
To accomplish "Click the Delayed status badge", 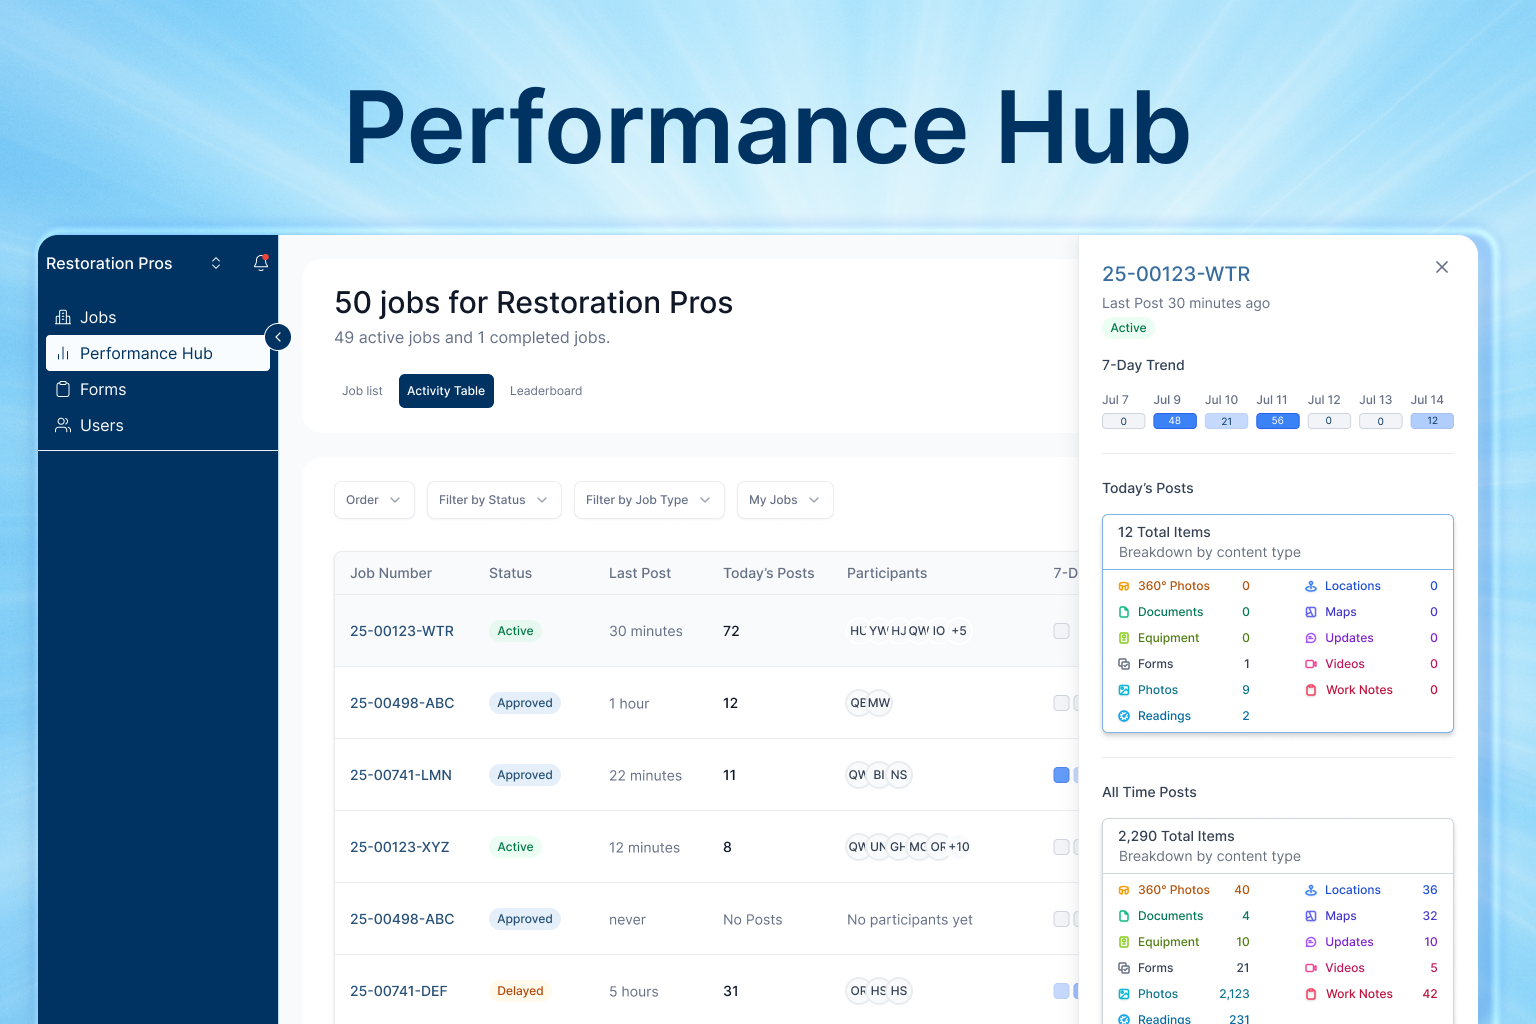I will tap(520, 991).
